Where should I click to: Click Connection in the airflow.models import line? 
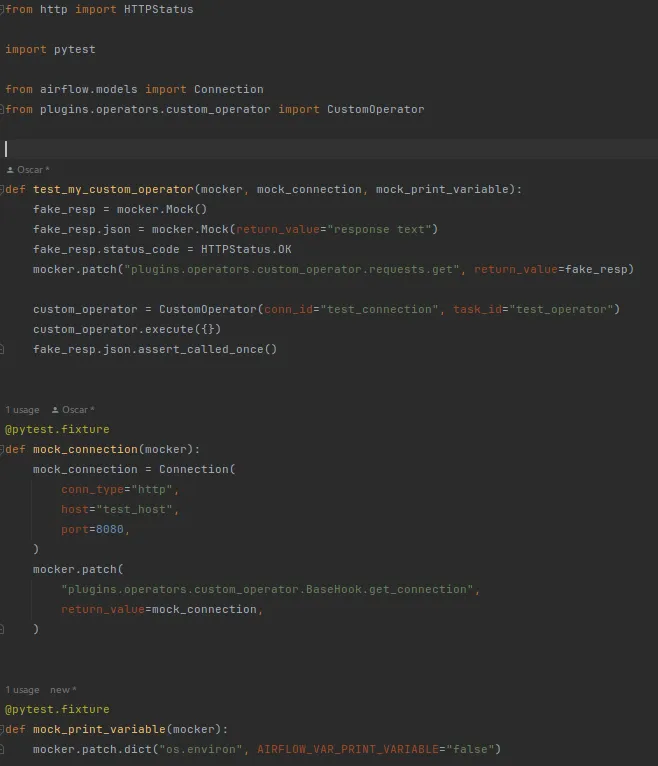tap(229, 89)
